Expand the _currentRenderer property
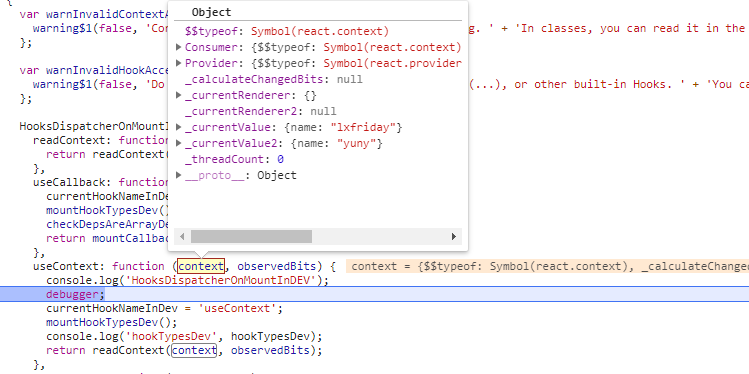749x374 pixels. 179,96
